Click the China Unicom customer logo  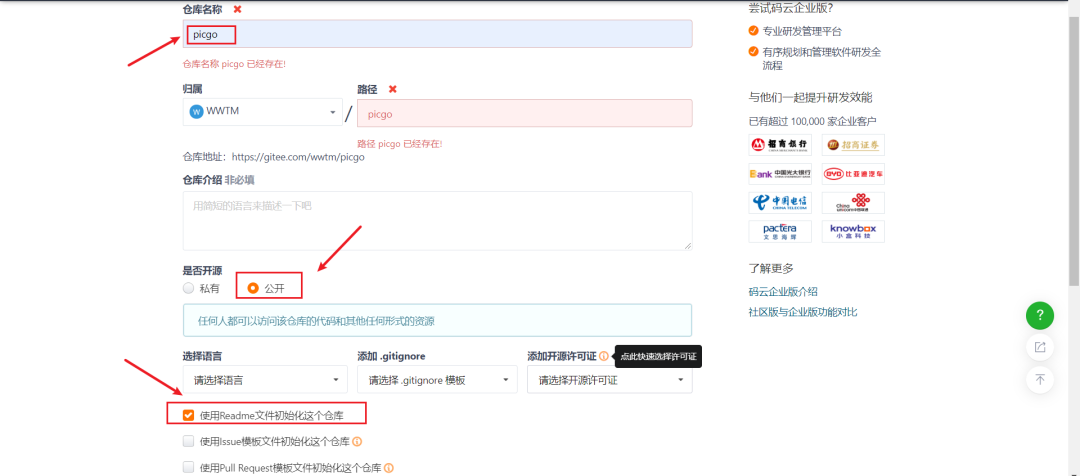[853, 203]
